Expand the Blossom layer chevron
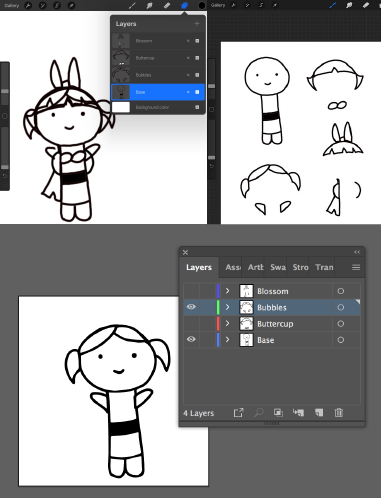The height and width of the screenshot is (498, 381). pyautogui.click(x=227, y=291)
